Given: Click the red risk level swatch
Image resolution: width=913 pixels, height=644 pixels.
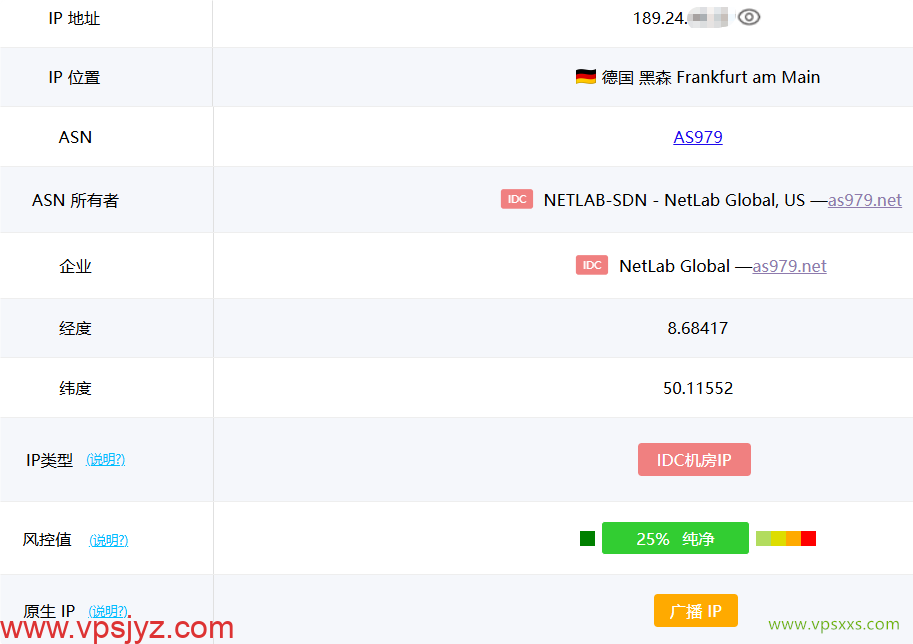Looking at the screenshot, I should click(808, 539).
